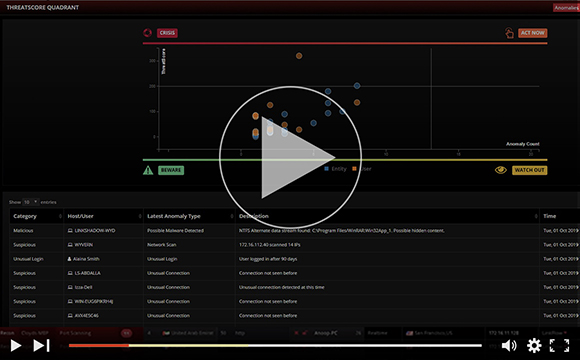Seek along the video progress bar
This screenshot has width=580, height=360.
tap(275, 346)
